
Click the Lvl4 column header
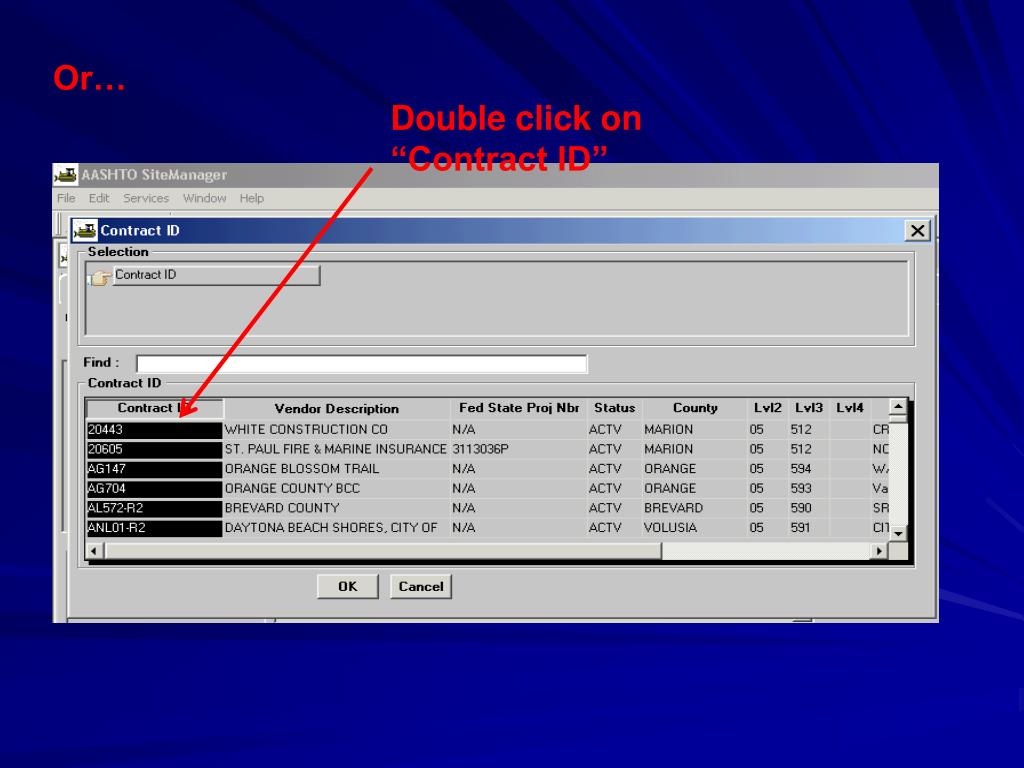(x=850, y=408)
